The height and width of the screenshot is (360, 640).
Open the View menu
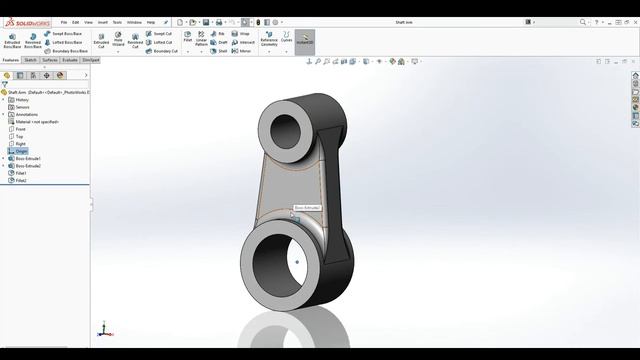pyautogui.click(x=88, y=22)
